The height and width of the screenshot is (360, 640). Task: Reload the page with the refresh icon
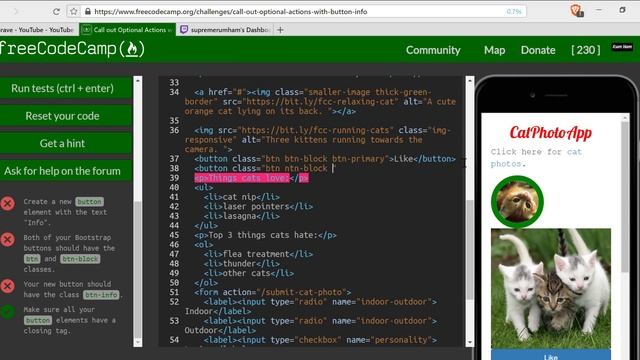[56, 11]
